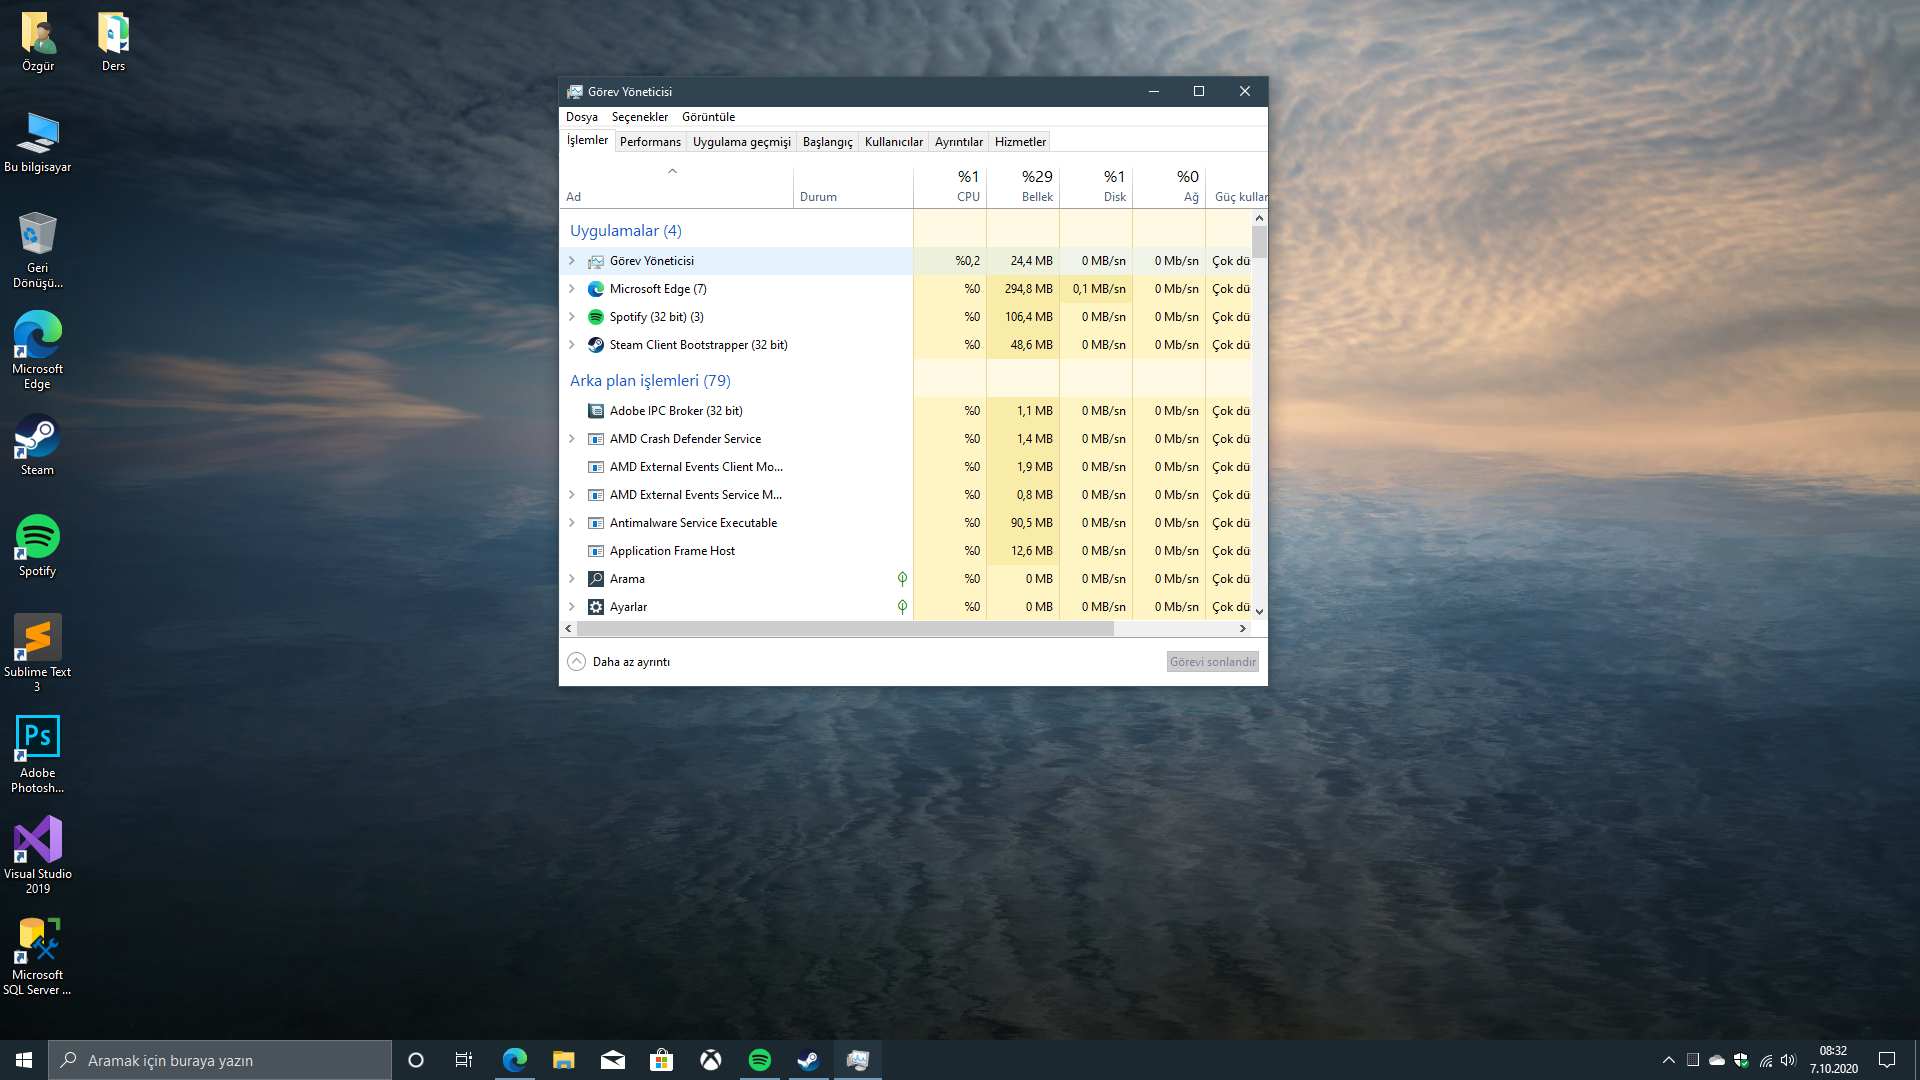Expand Antimalware Service Executable row
Screen dimensions: 1920x1080
572,523
